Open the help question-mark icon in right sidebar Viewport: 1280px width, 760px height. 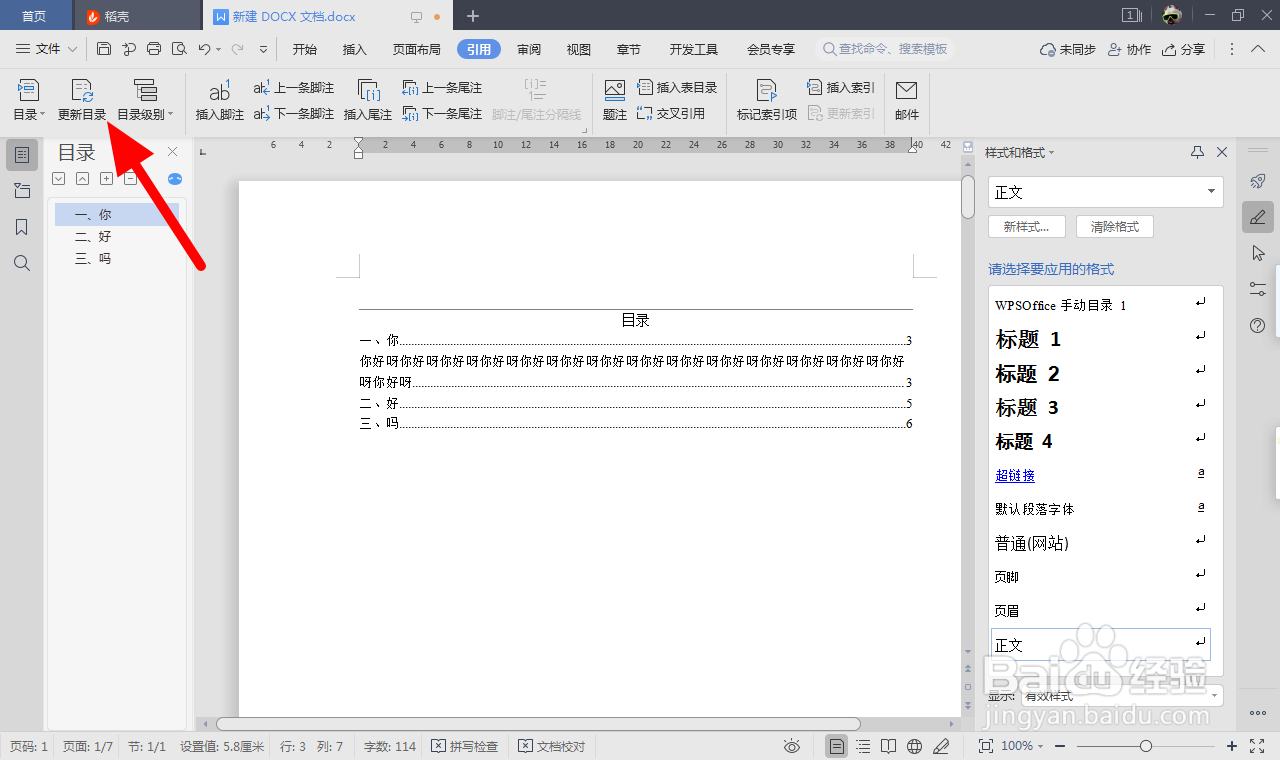(1258, 325)
